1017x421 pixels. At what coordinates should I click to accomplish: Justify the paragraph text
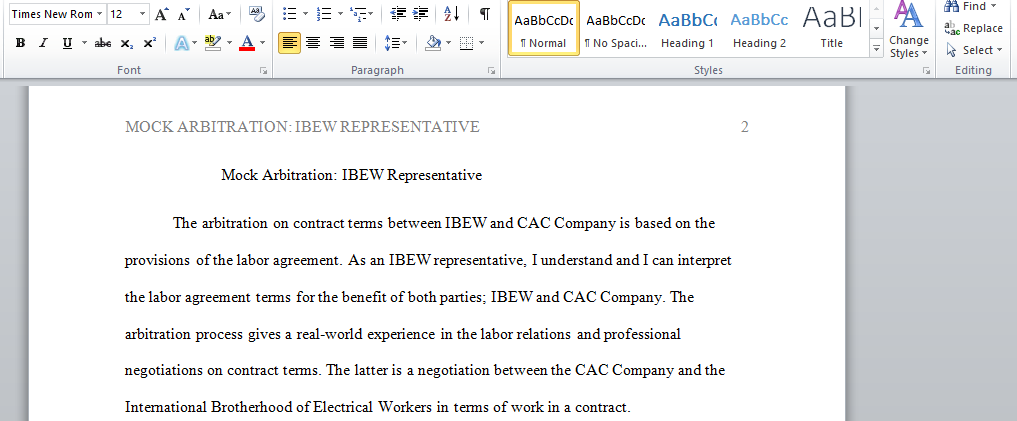tap(359, 43)
